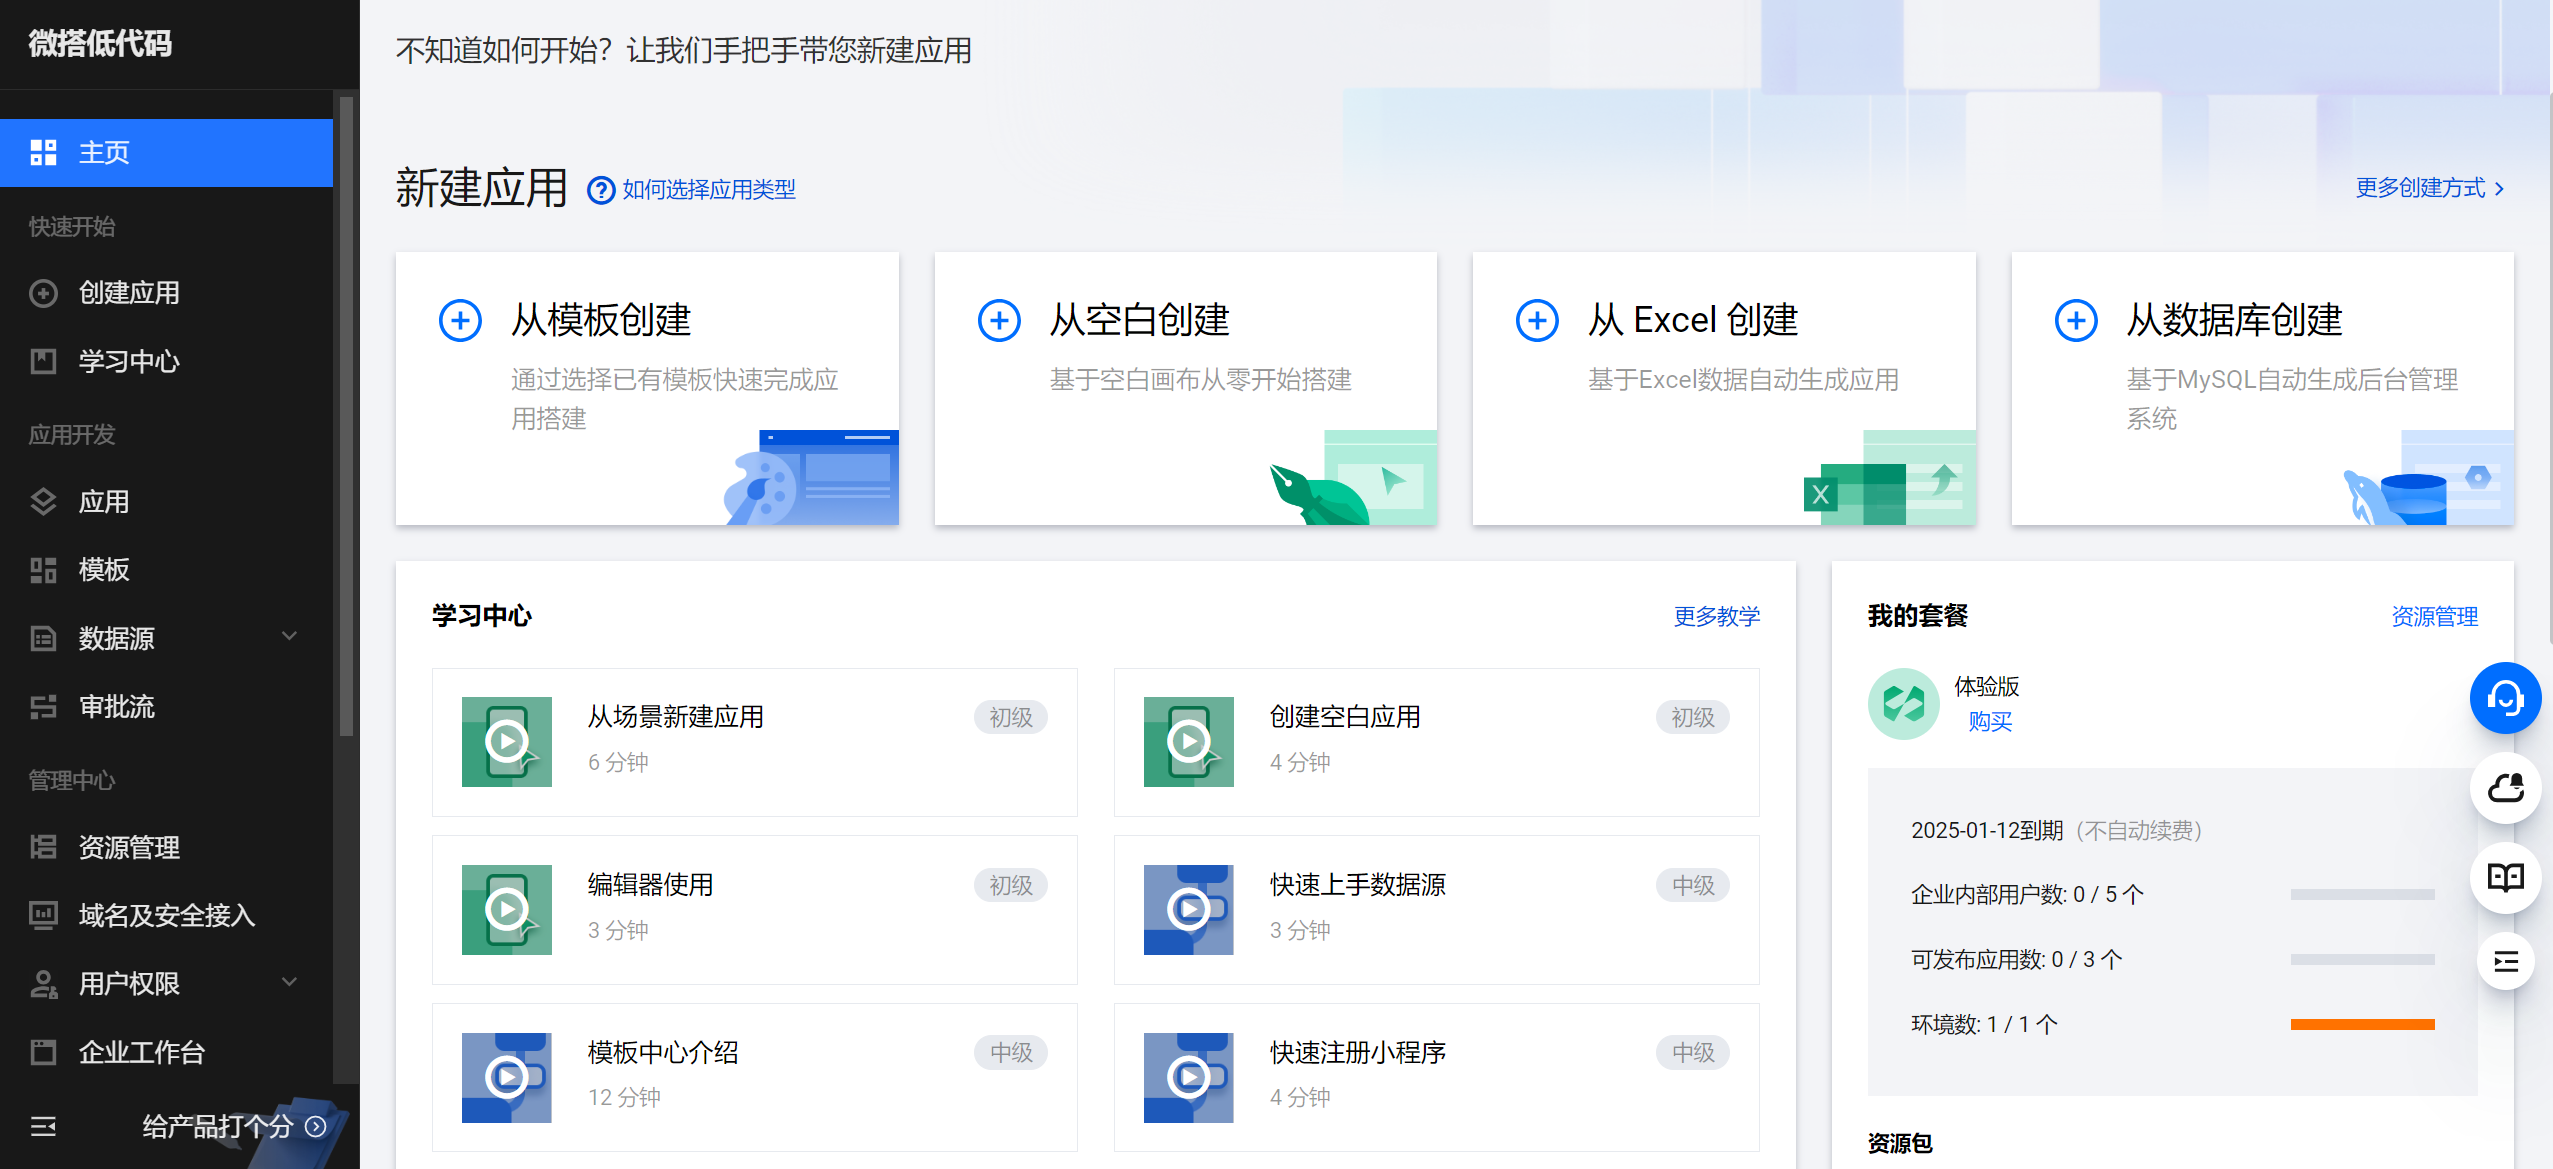This screenshot has height=1169, width=2553.
Task: Open the 主页 menu item
Action: (166, 152)
